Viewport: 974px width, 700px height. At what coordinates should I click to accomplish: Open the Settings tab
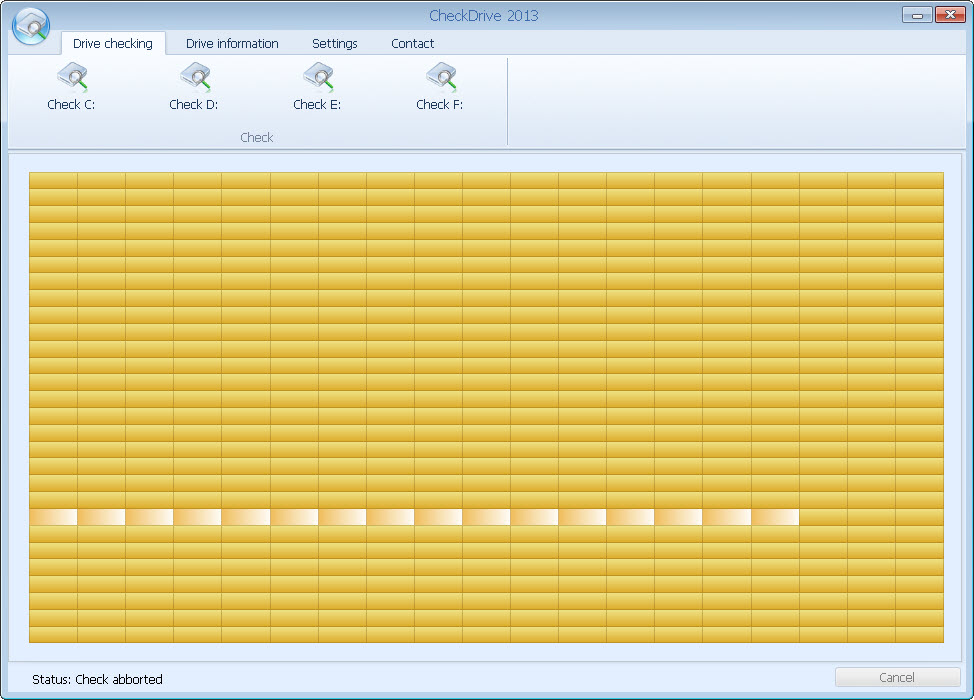coord(334,43)
